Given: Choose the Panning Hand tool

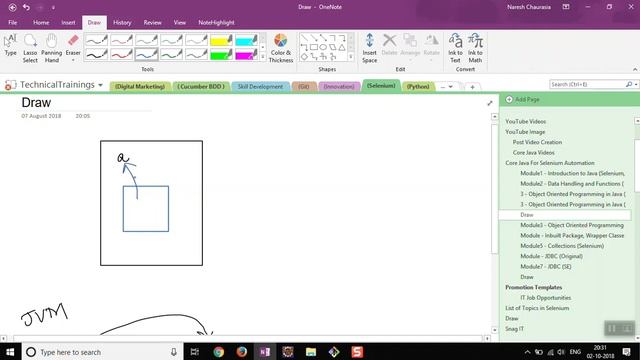Looking at the screenshot, I should 51,48.
